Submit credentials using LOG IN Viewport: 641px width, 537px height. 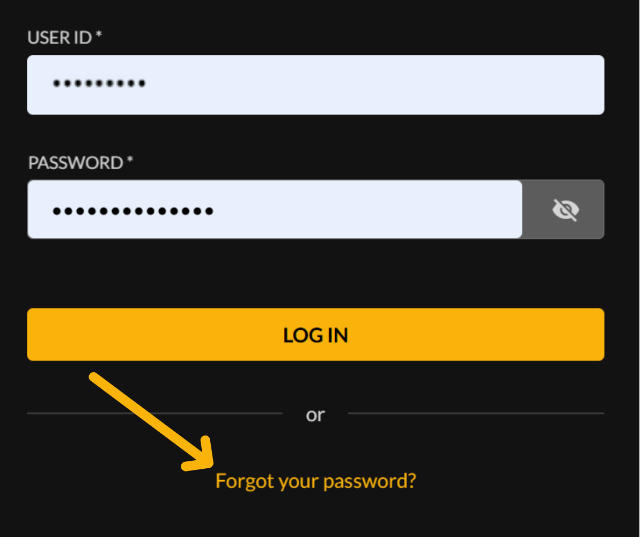pos(315,334)
